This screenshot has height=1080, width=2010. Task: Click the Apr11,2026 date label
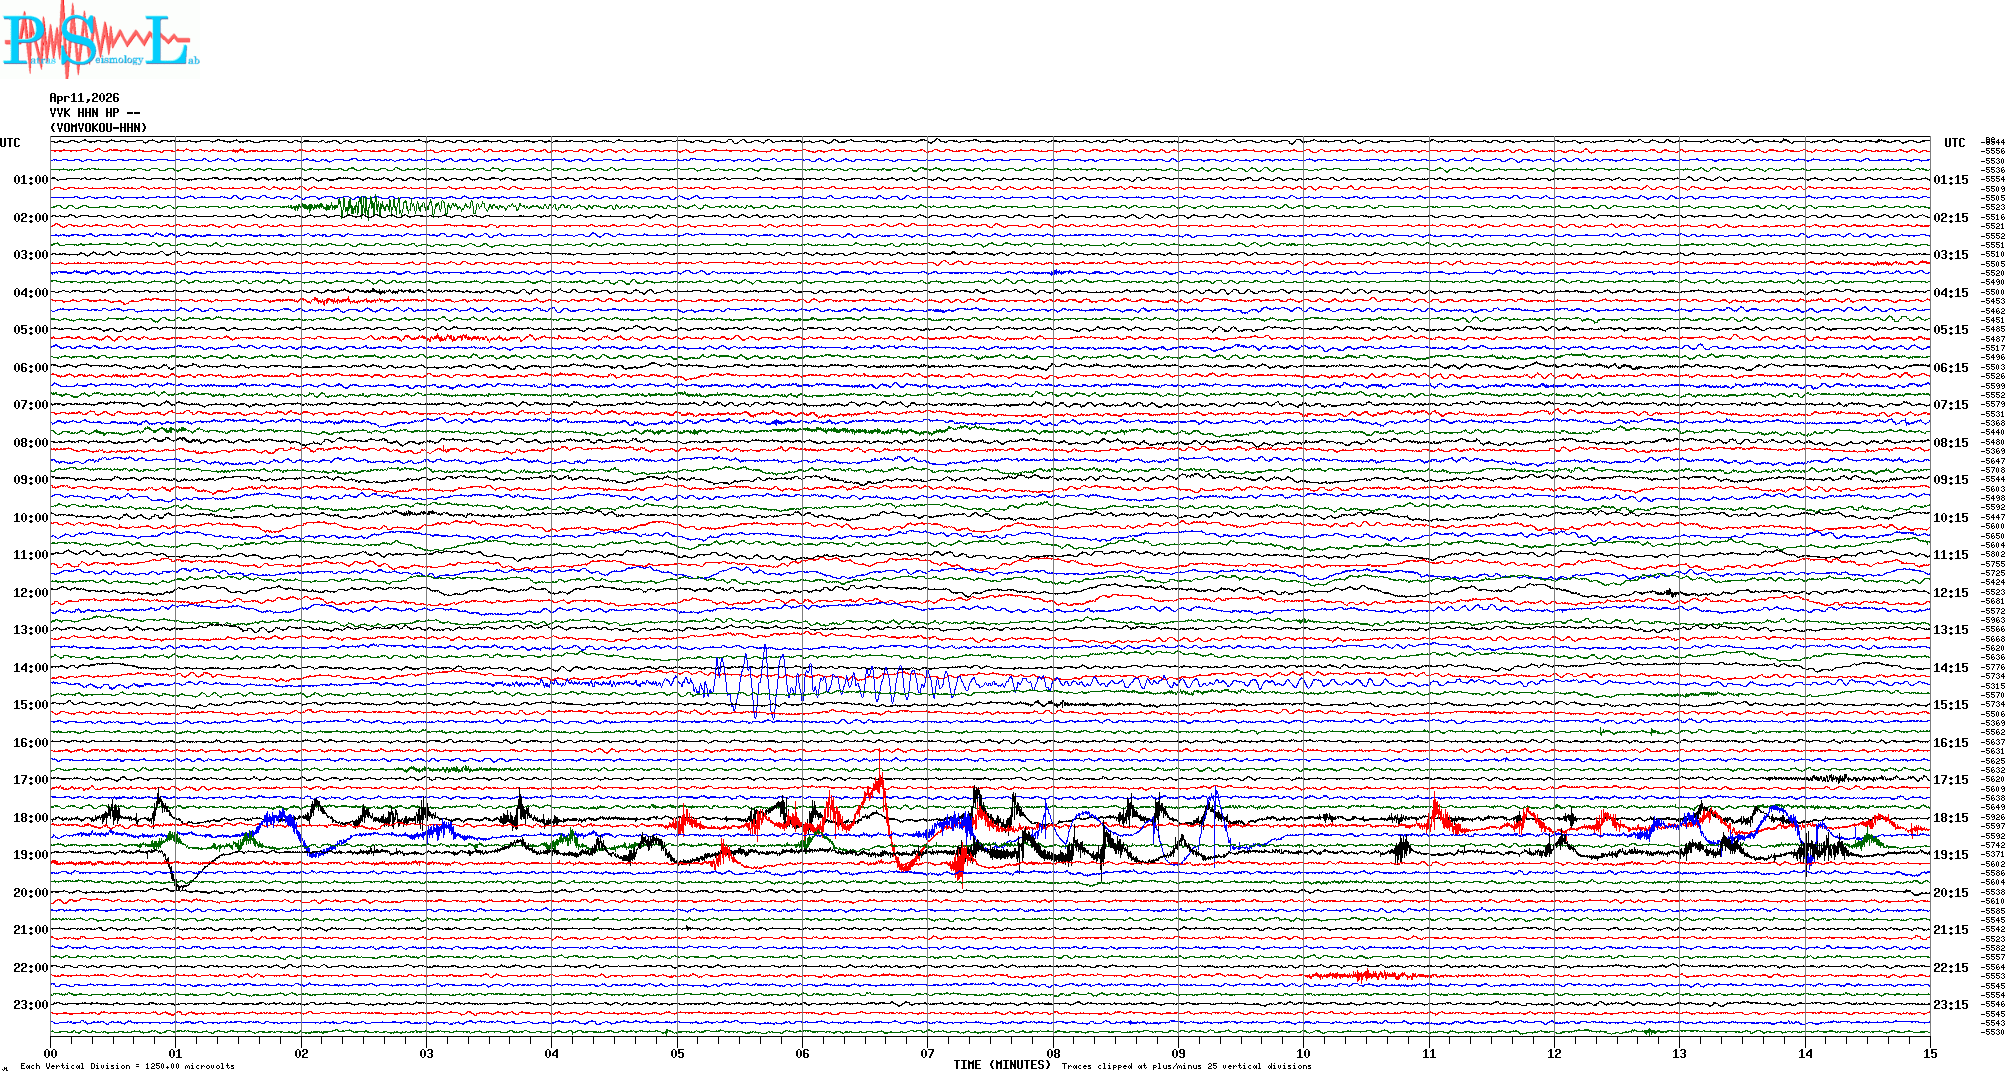coord(84,98)
